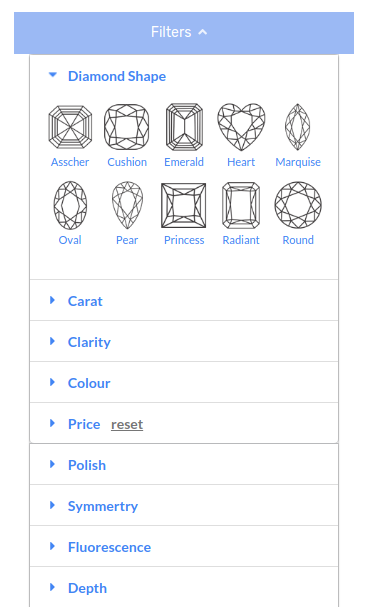Screen dimensions: 369x607
Task: Expand the Clarity filter section
Action: [x=184, y=341]
